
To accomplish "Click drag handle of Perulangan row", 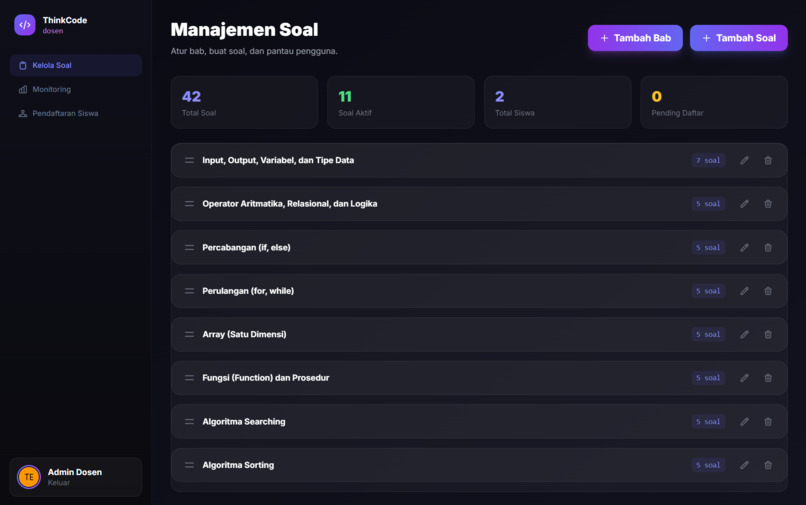I will pyautogui.click(x=189, y=291).
